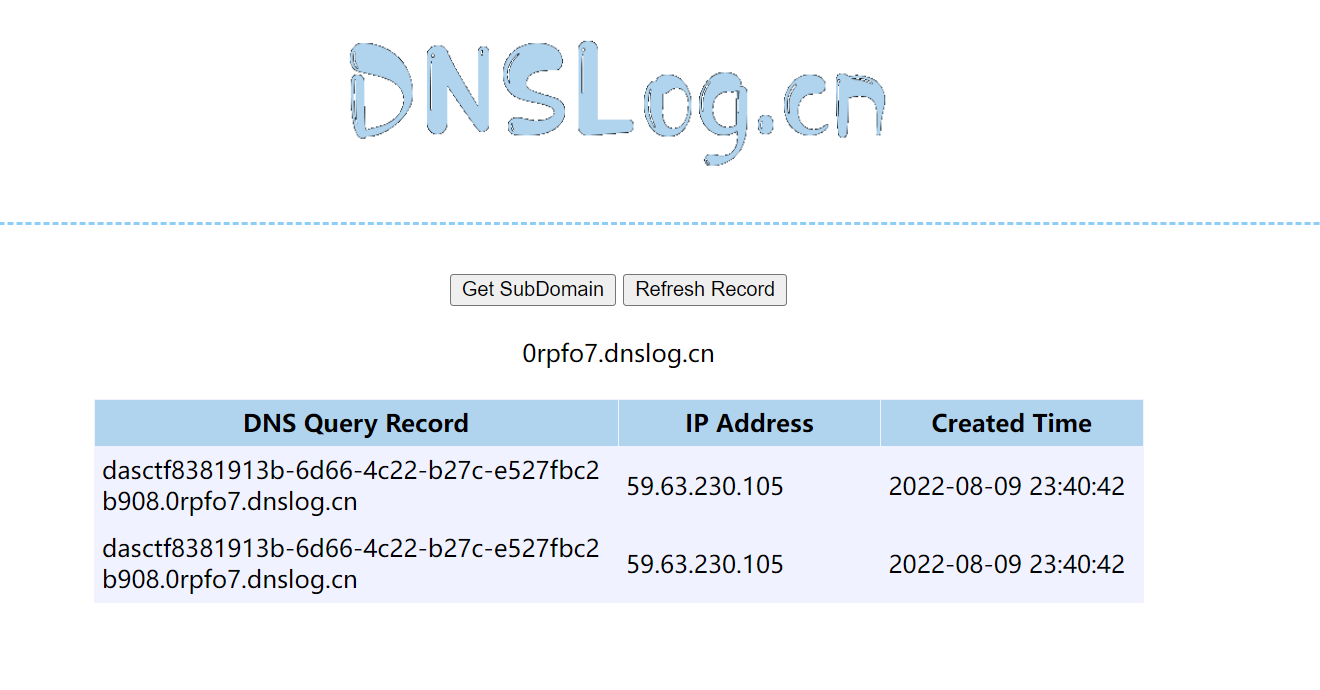Select the 0rpfo7.dnslog.cn subdomain text

[x=618, y=353]
